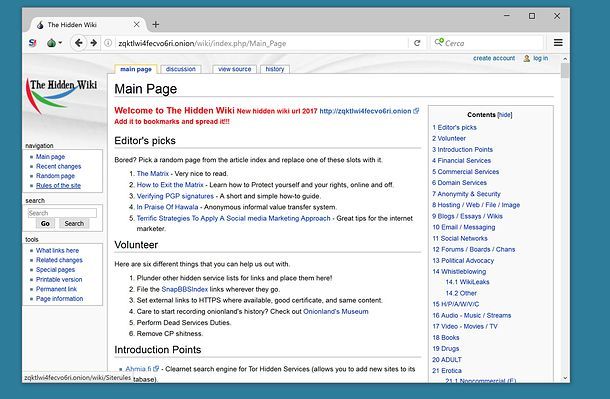The height and width of the screenshot is (399, 610).
Task: Click the S extension icon in toolbar
Action: tap(33, 43)
